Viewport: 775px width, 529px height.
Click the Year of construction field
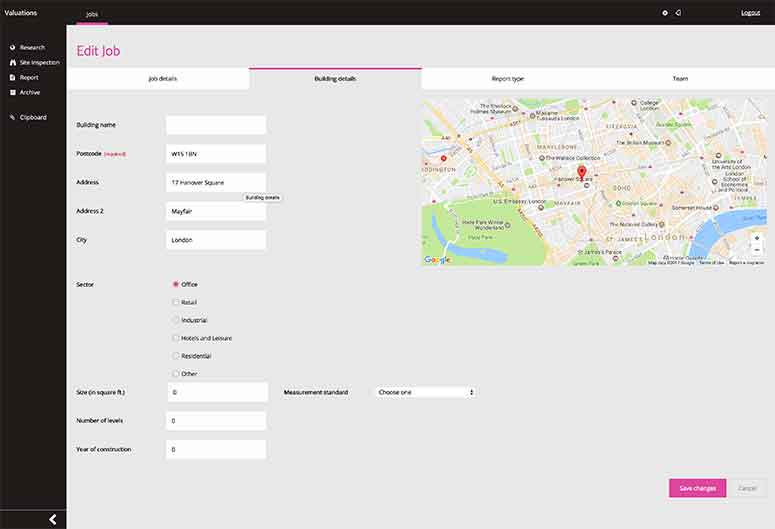[216, 449]
